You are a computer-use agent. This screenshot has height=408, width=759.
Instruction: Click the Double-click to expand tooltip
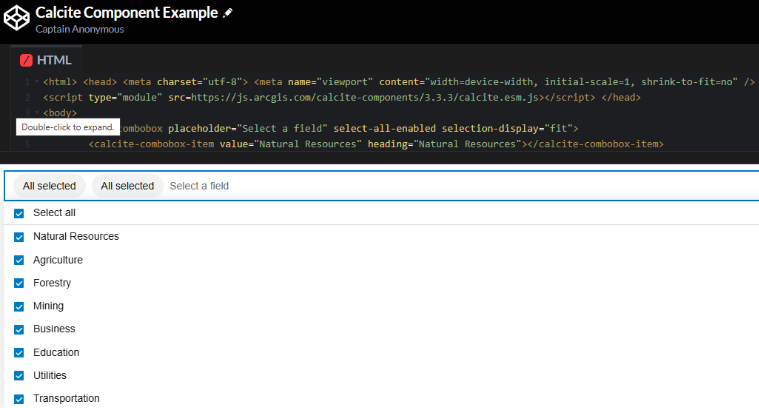[x=68, y=127]
